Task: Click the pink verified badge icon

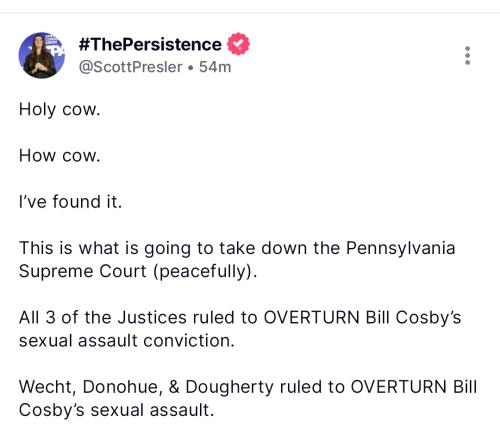Action: 238,44
